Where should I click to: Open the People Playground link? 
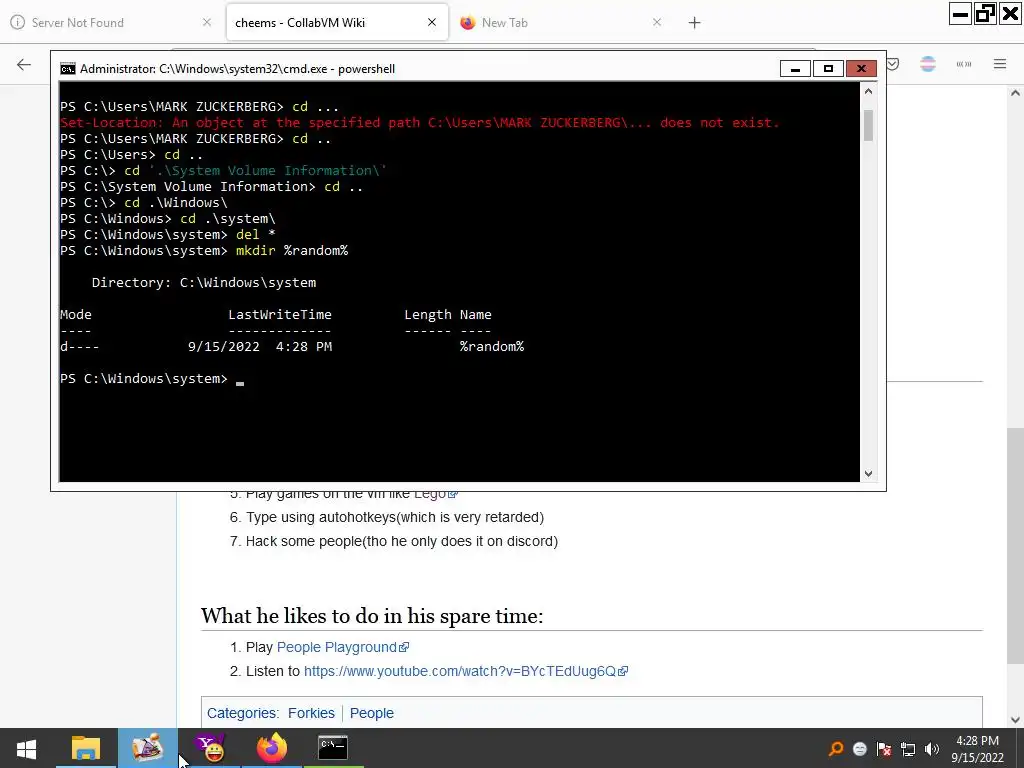click(x=343, y=647)
